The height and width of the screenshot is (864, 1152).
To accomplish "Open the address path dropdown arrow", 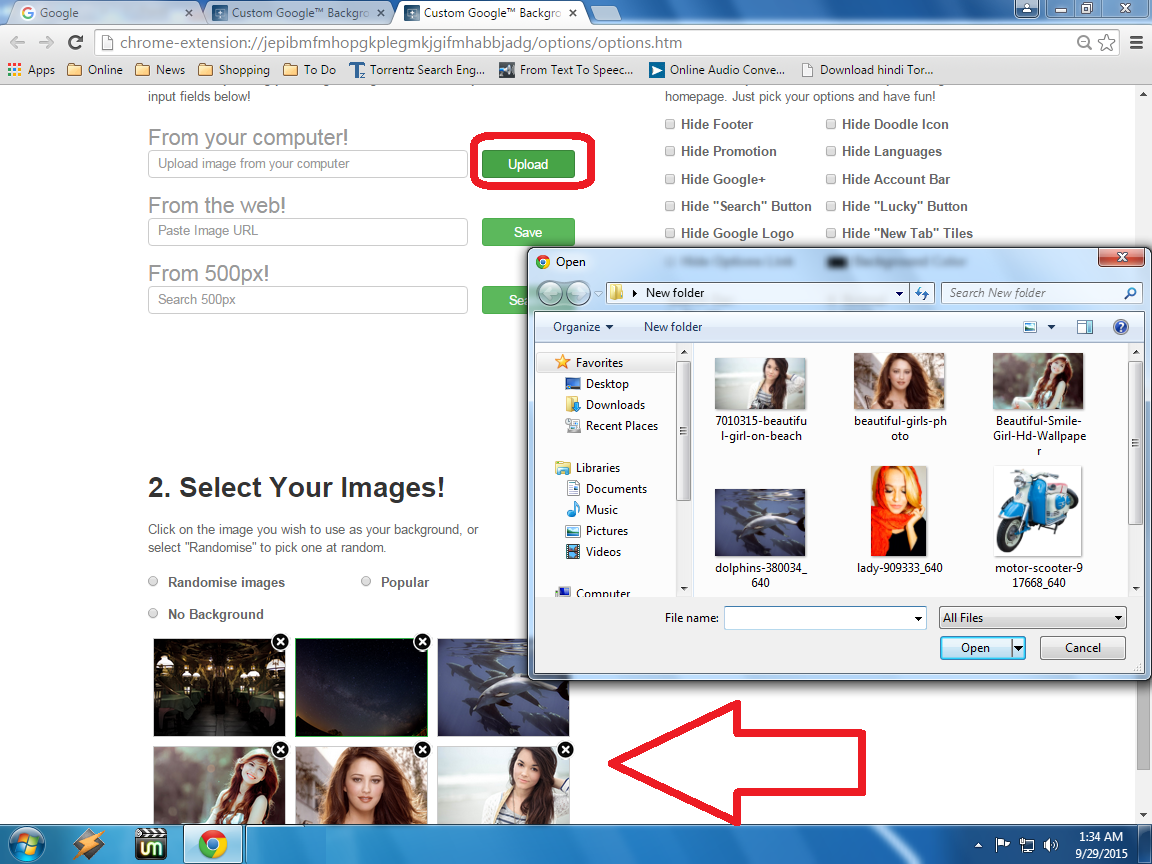I will (x=899, y=293).
